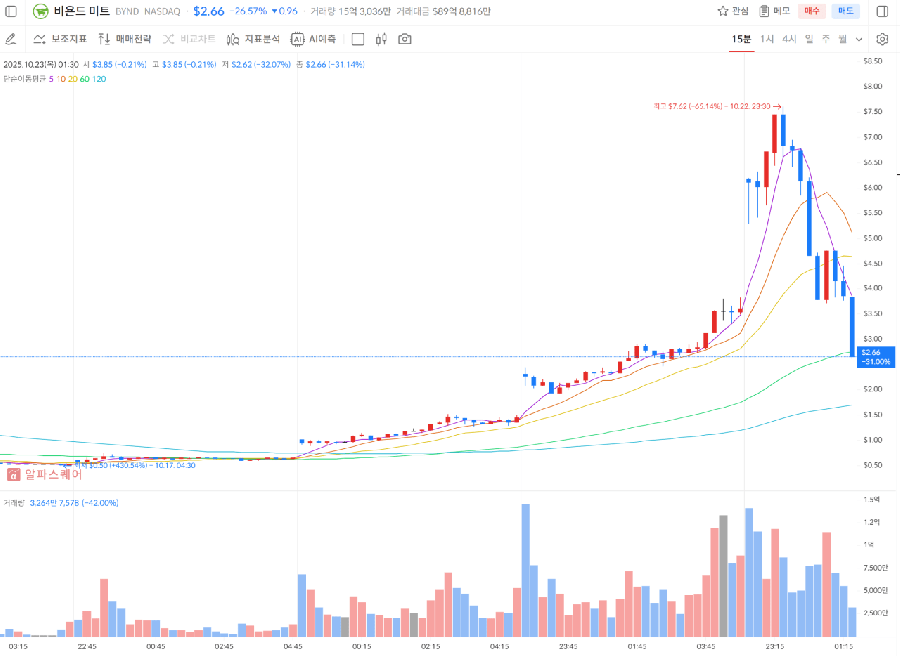Change chart type with candlestick icon
Viewport: 900px width, 656px height.
click(x=381, y=39)
